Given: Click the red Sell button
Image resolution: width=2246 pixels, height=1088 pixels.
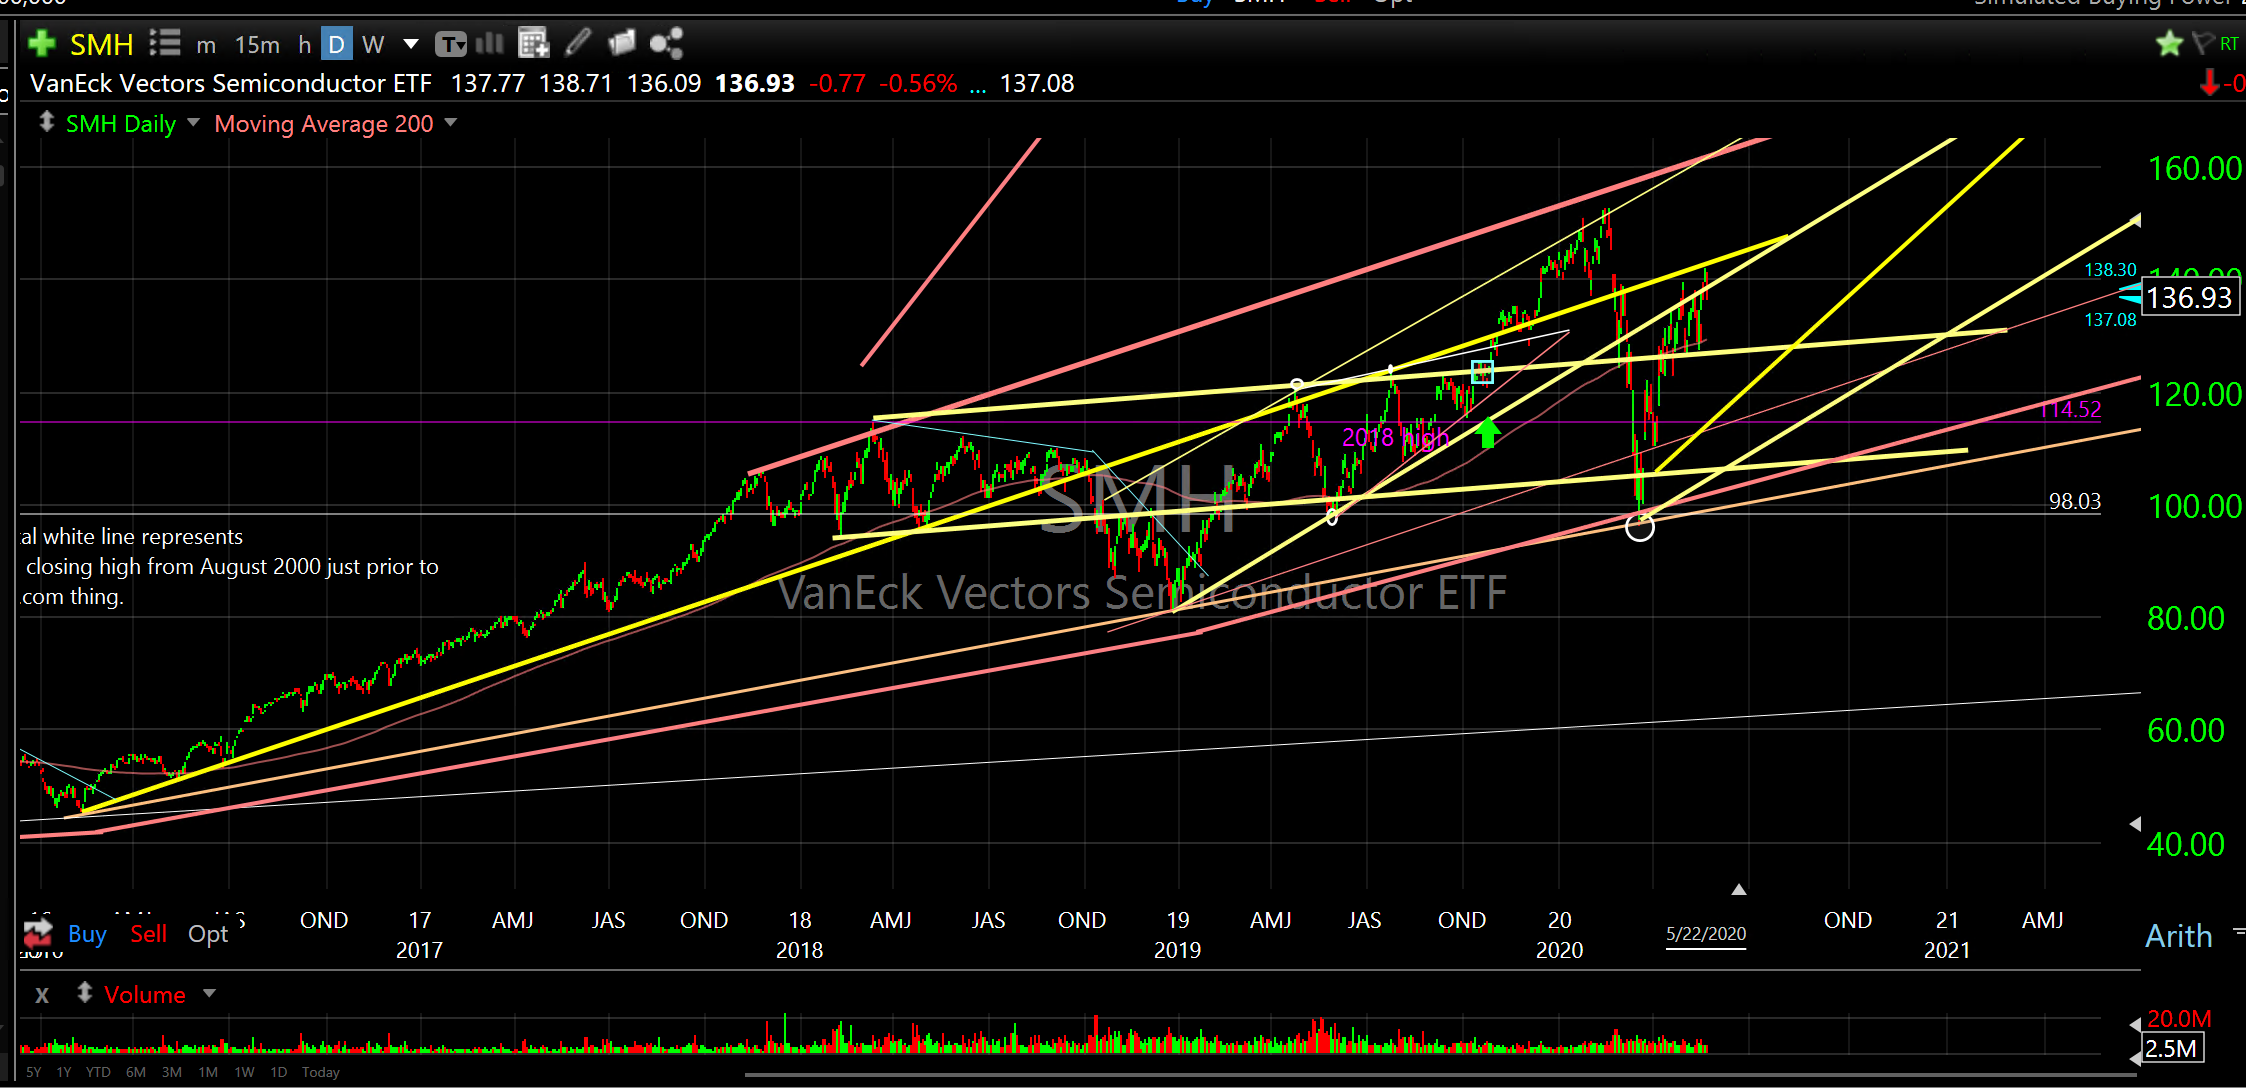Looking at the screenshot, I should [x=149, y=934].
